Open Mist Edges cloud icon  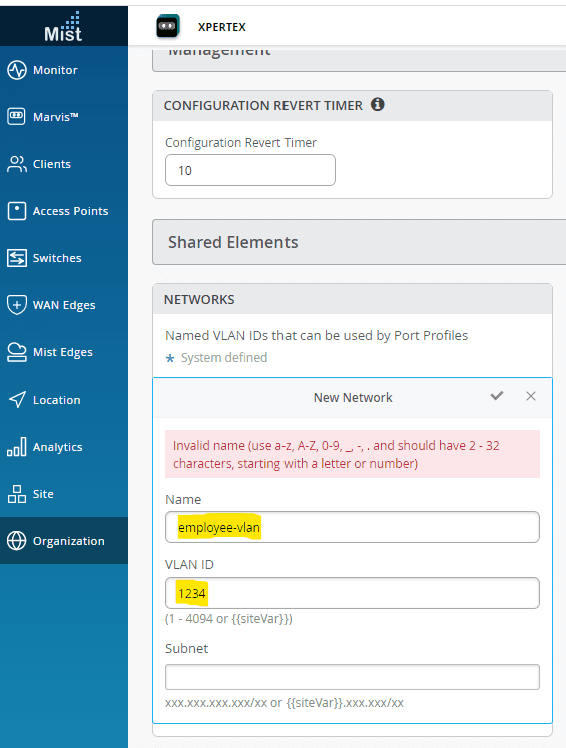17,352
